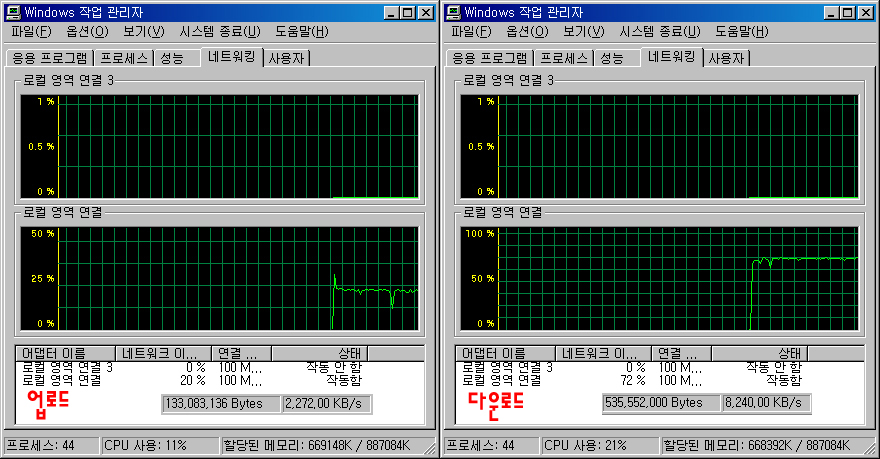Sort by 연결 ... column in left window

242,354
